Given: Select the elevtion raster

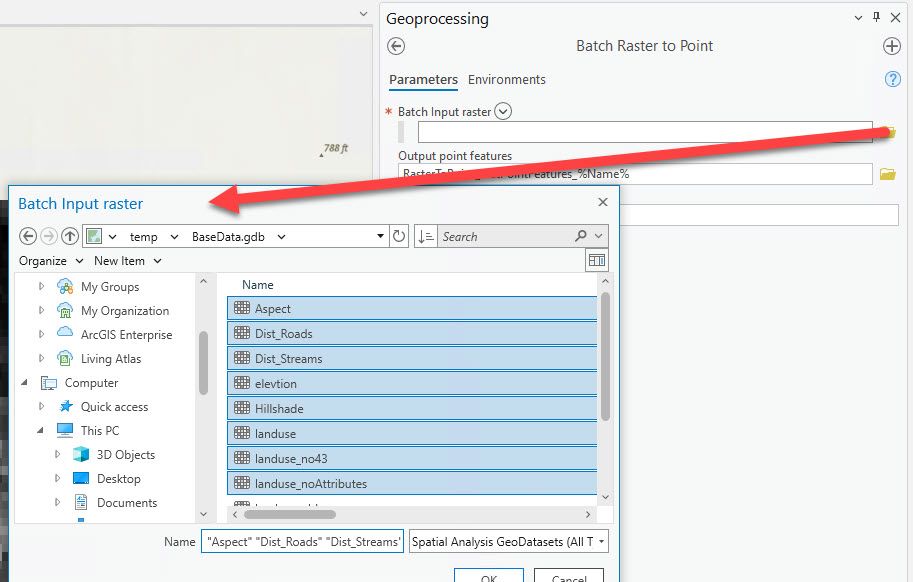Looking at the screenshot, I should [x=412, y=384].
